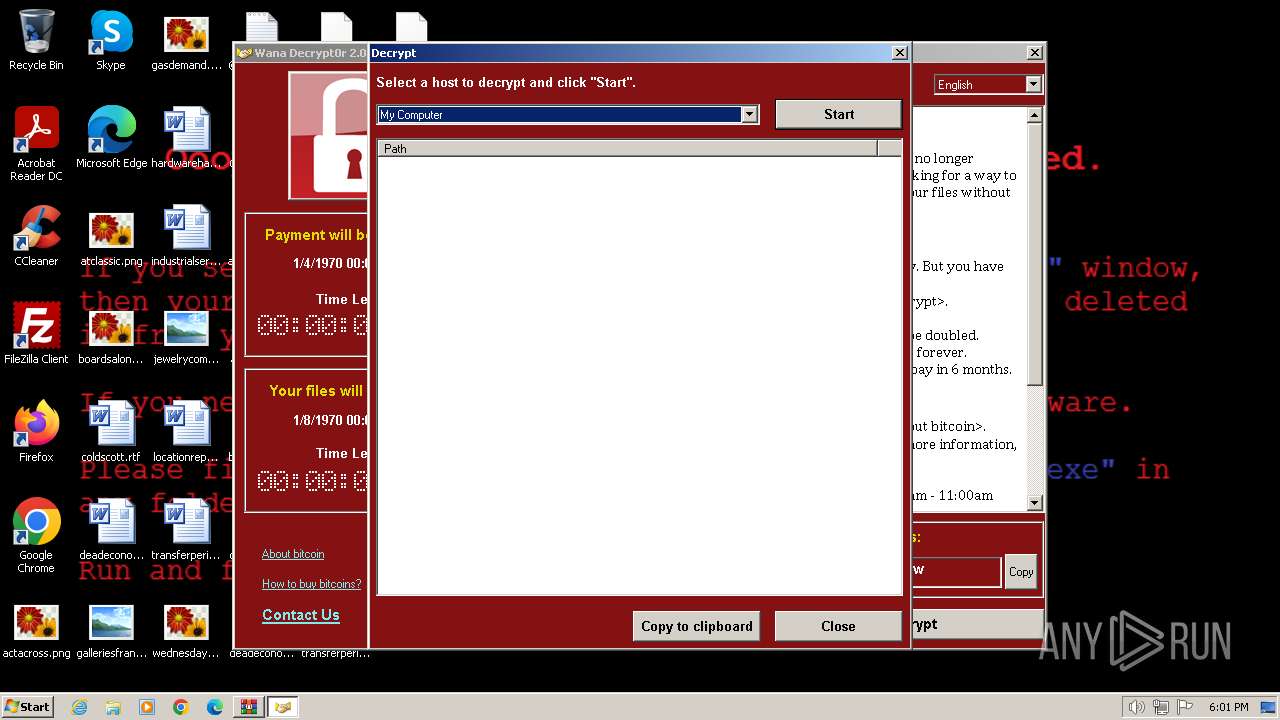
Task: Open the Windows Start menu
Action: click(27, 707)
